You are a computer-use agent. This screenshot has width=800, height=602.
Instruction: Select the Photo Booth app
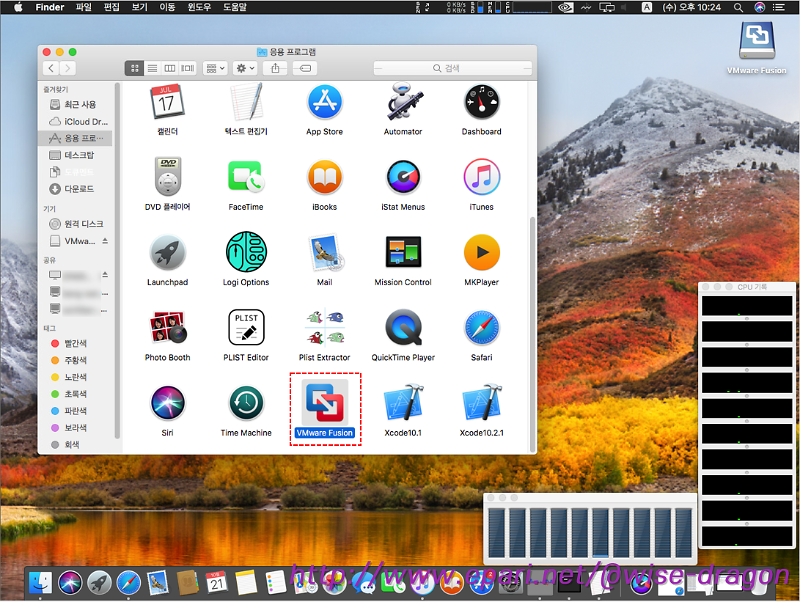pyautogui.click(x=167, y=328)
